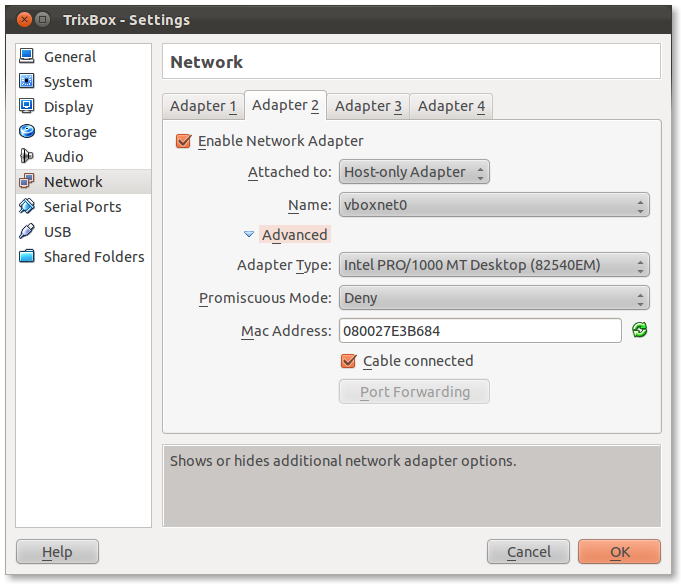Open the Adapter 4 tab
Image resolution: width=681 pixels, height=584 pixels.
tap(451, 106)
